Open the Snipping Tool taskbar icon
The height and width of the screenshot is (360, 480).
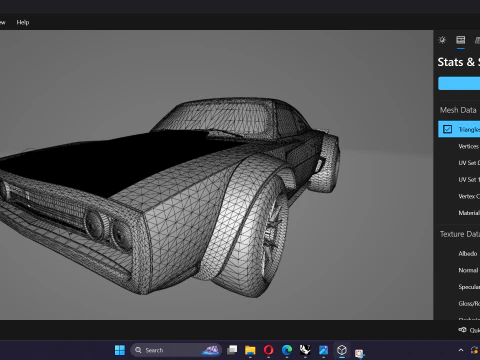359,353
